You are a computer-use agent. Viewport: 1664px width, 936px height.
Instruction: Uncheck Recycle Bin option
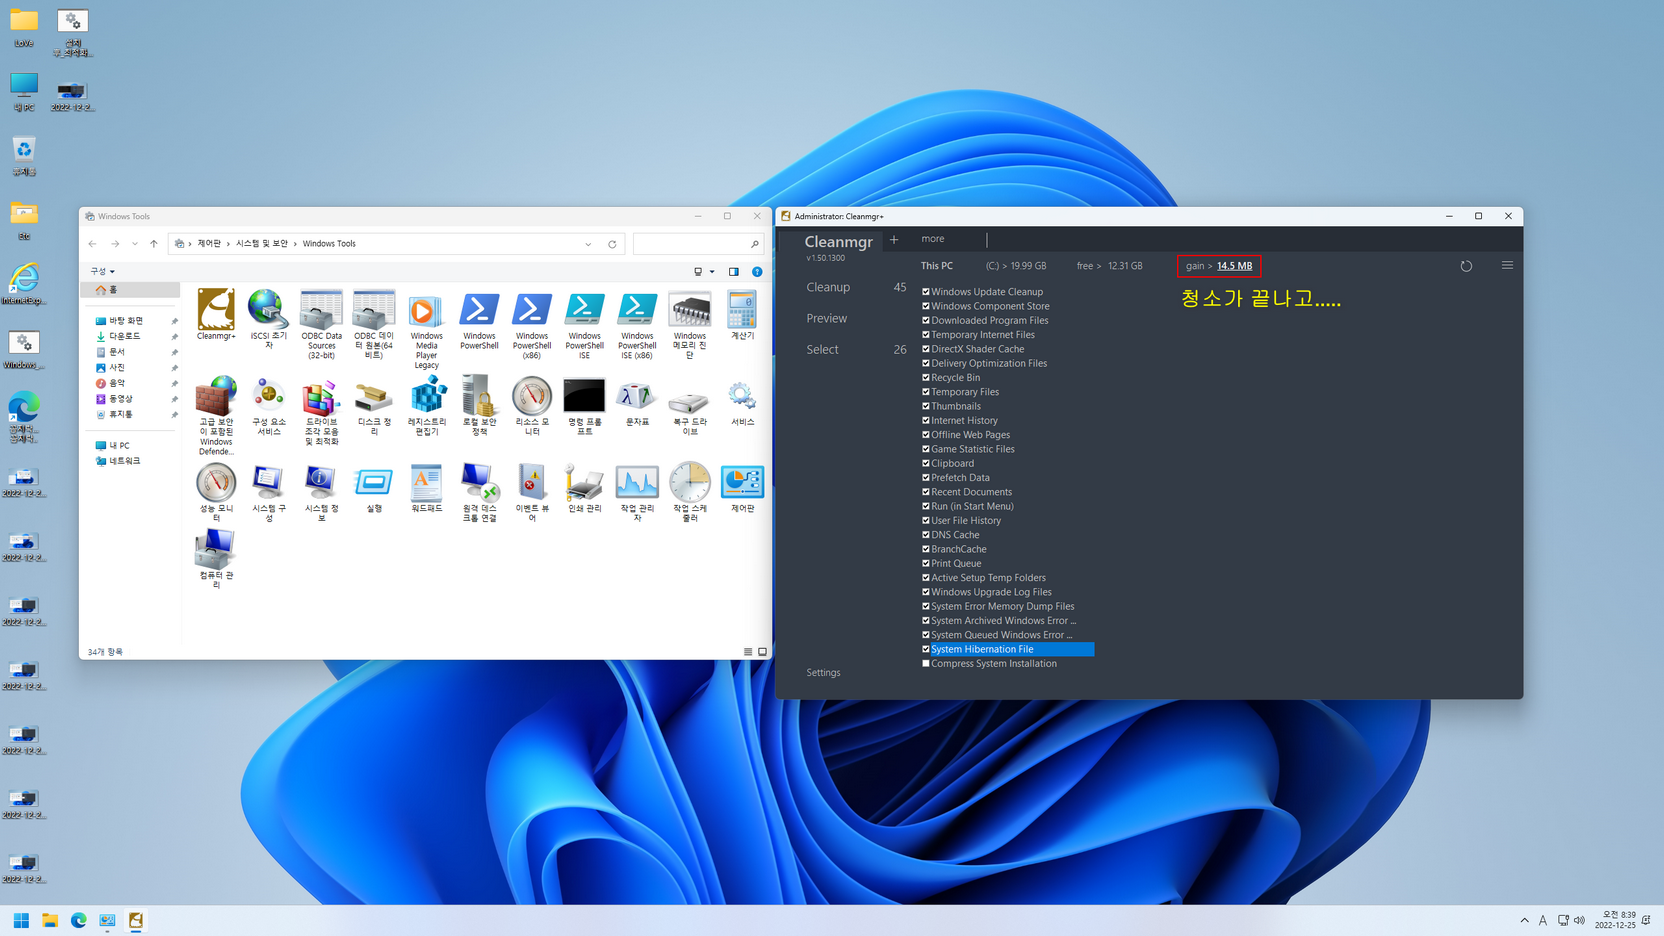[926, 378]
